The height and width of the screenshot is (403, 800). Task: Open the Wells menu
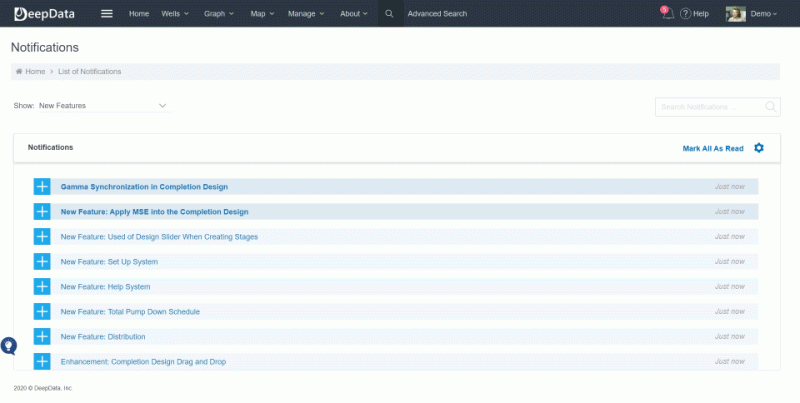tap(174, 14)
